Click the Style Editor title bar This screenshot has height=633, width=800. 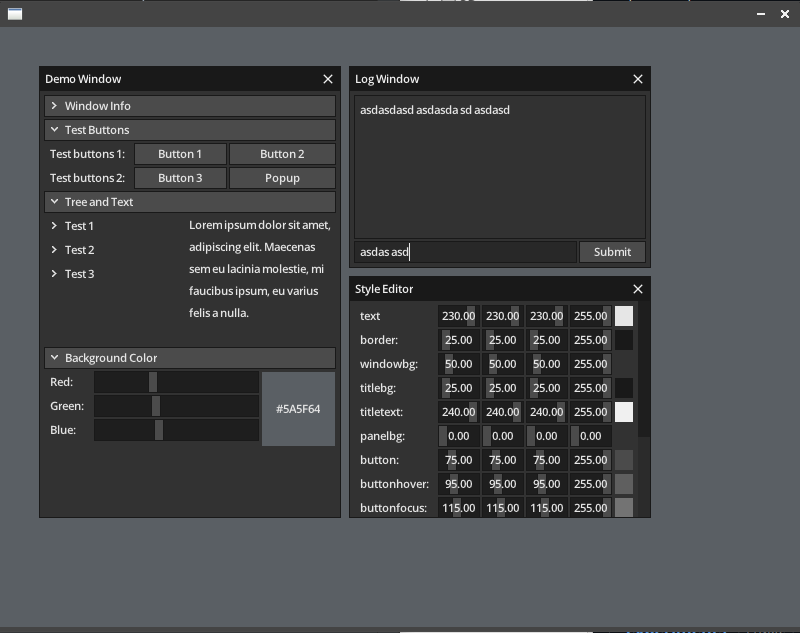point(500,289)
